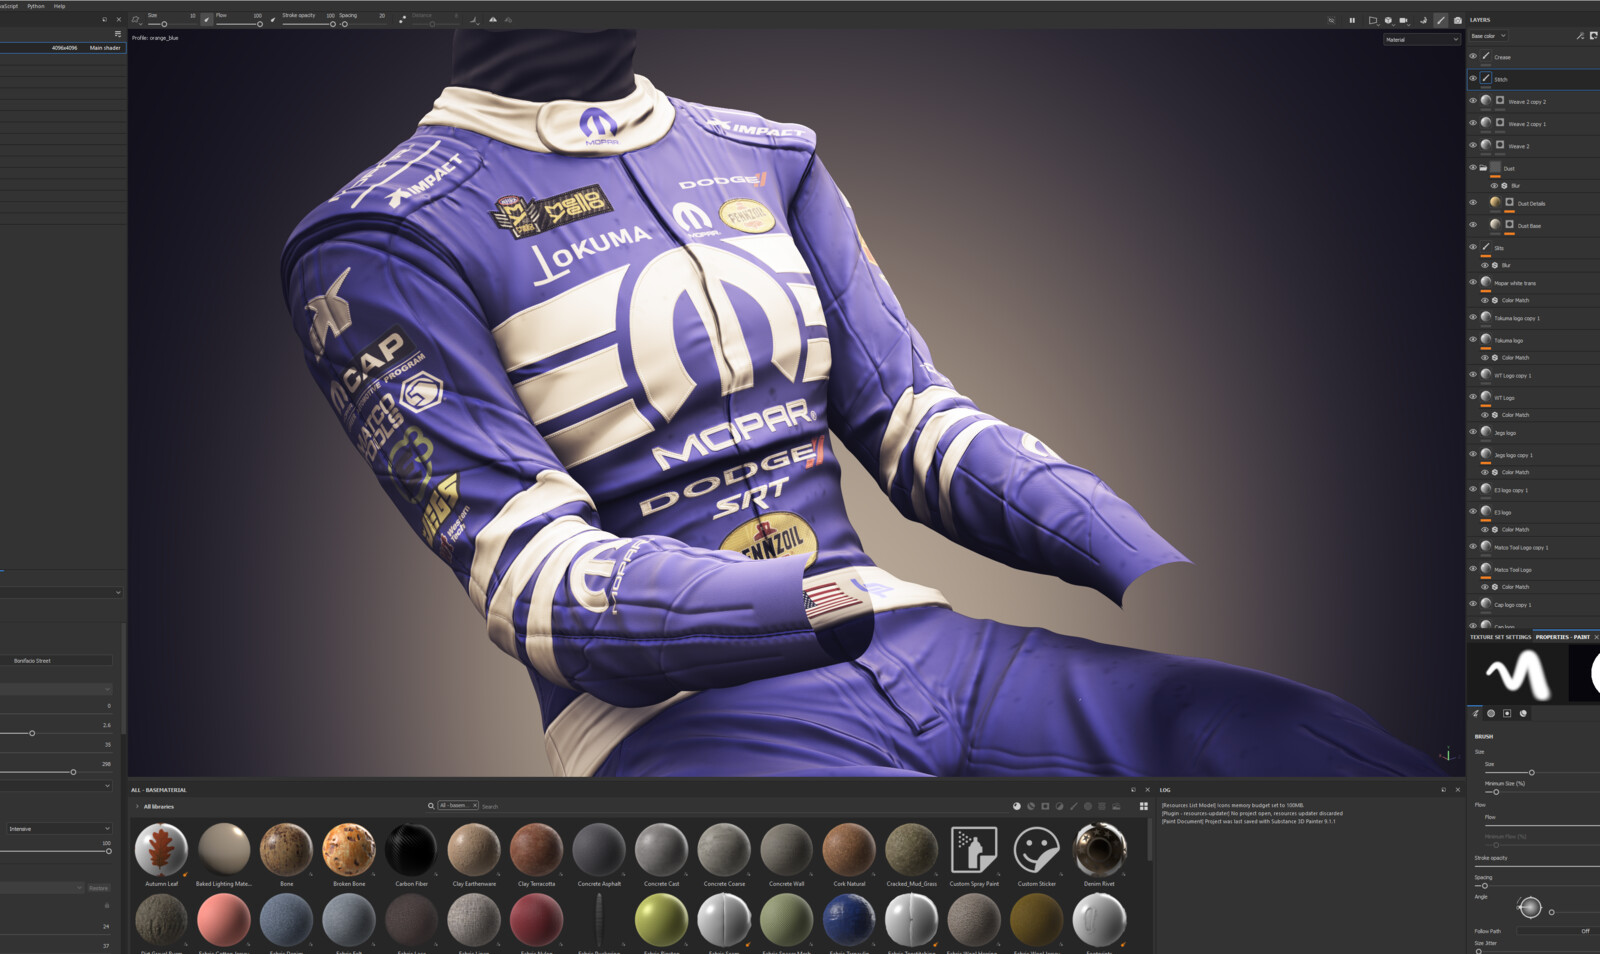
Task: Switch shelf to grid view icon
Action: (x=1144, y=806)
